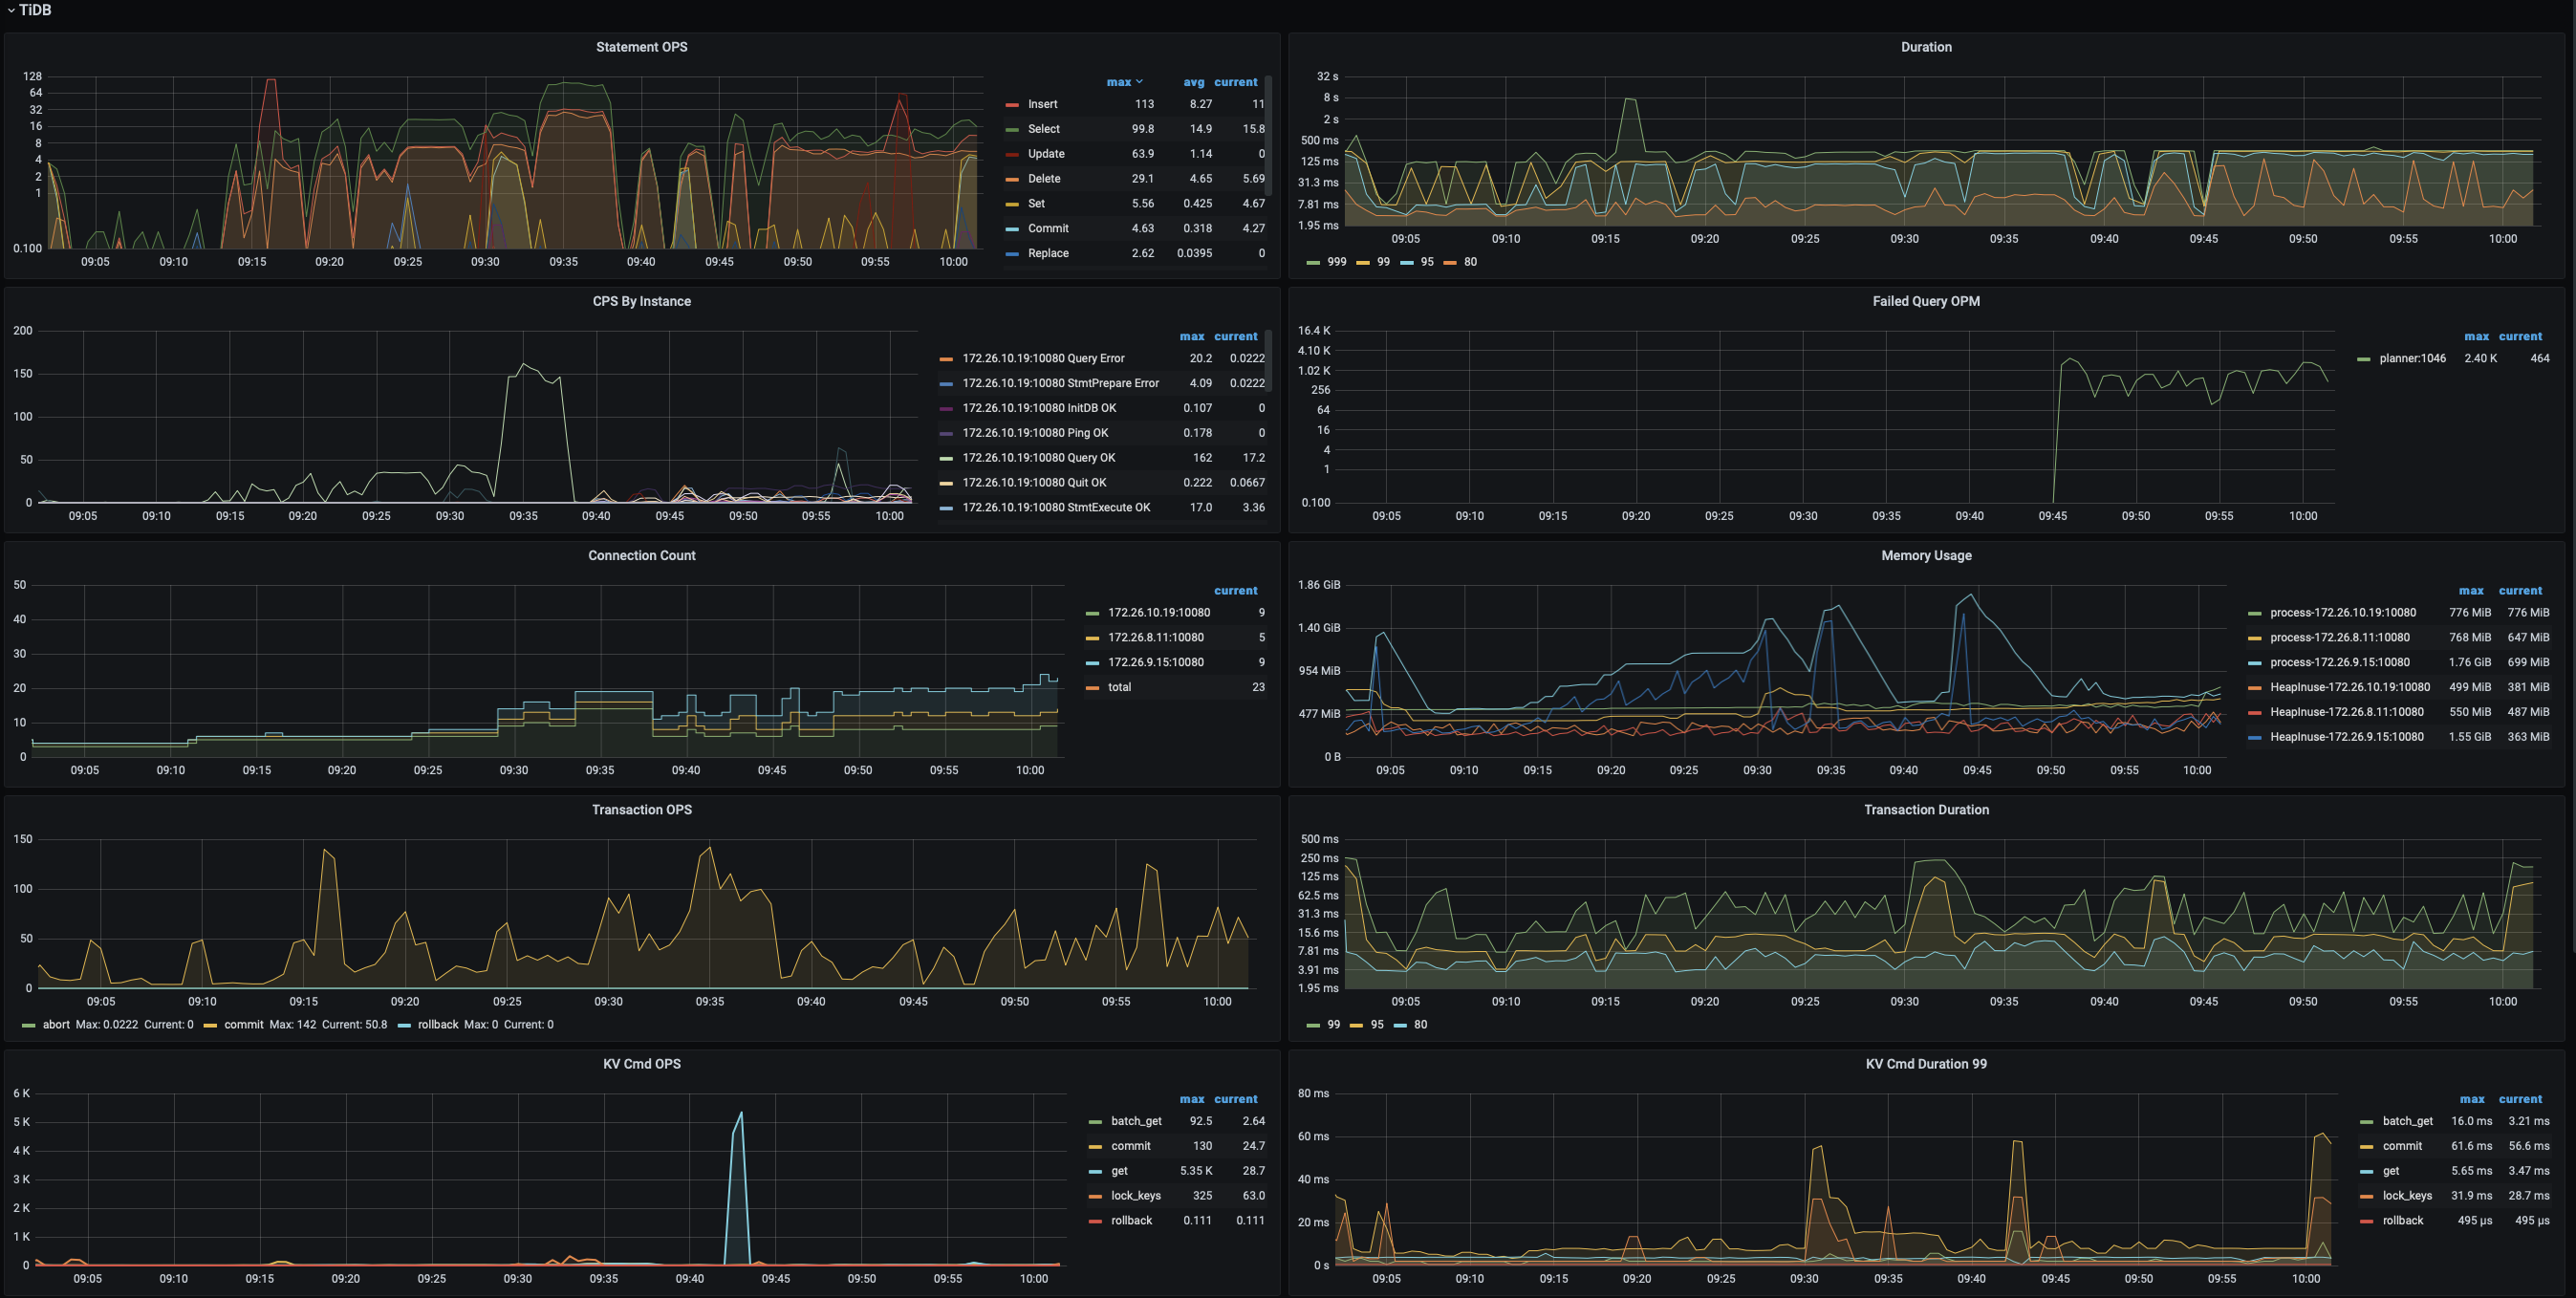Click planner:1046 legend color icon
Viewport: 2576px width, 1298px height.
2364,359
